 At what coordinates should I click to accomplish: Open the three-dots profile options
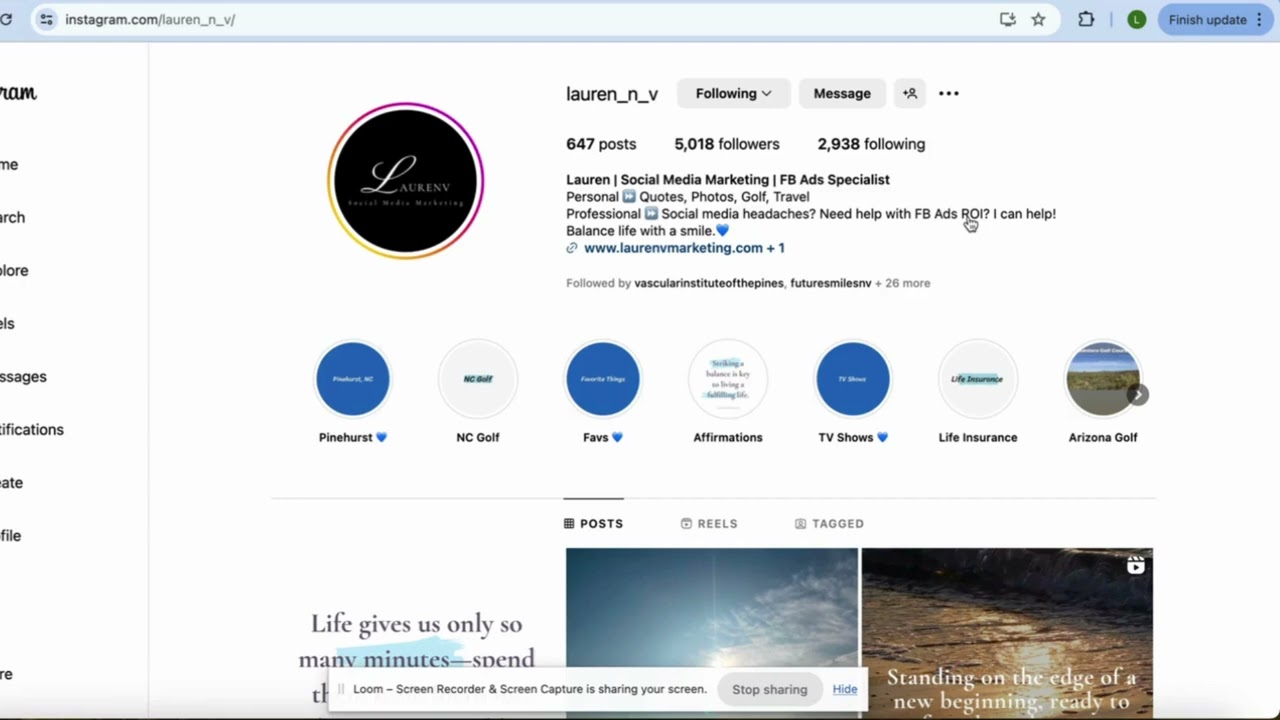[x=948, y=93]
